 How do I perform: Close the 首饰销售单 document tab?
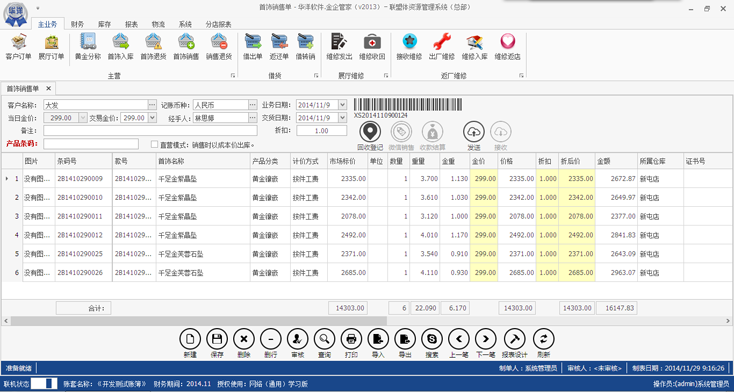coord(48,89)
